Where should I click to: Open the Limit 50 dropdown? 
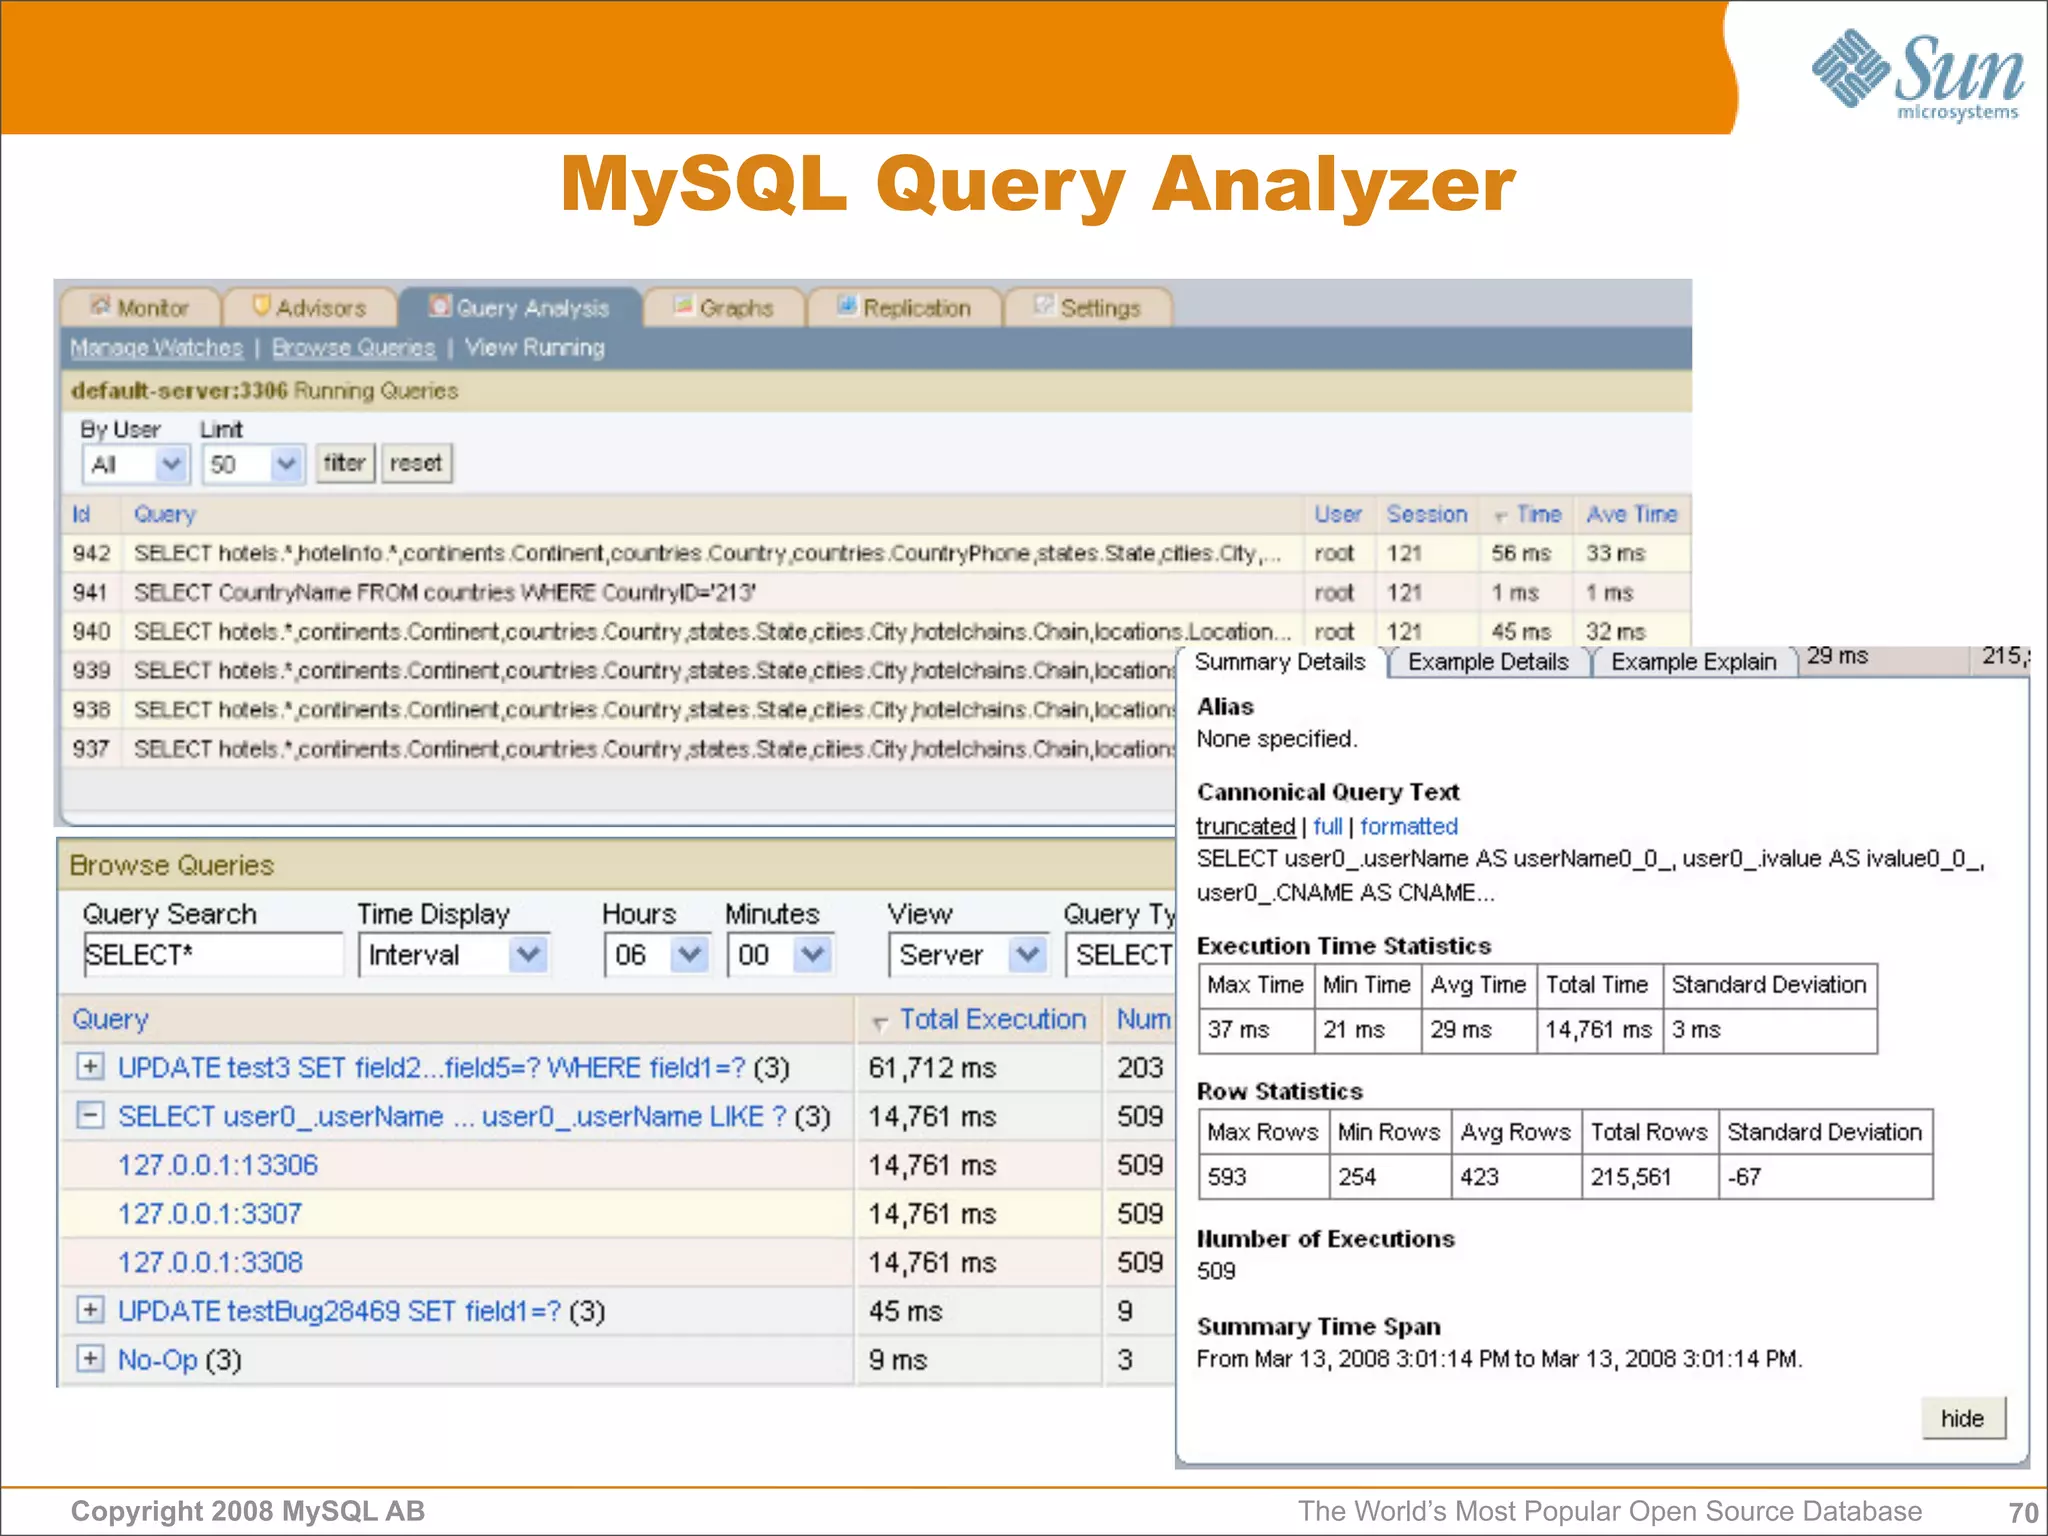tap(252, 464)
